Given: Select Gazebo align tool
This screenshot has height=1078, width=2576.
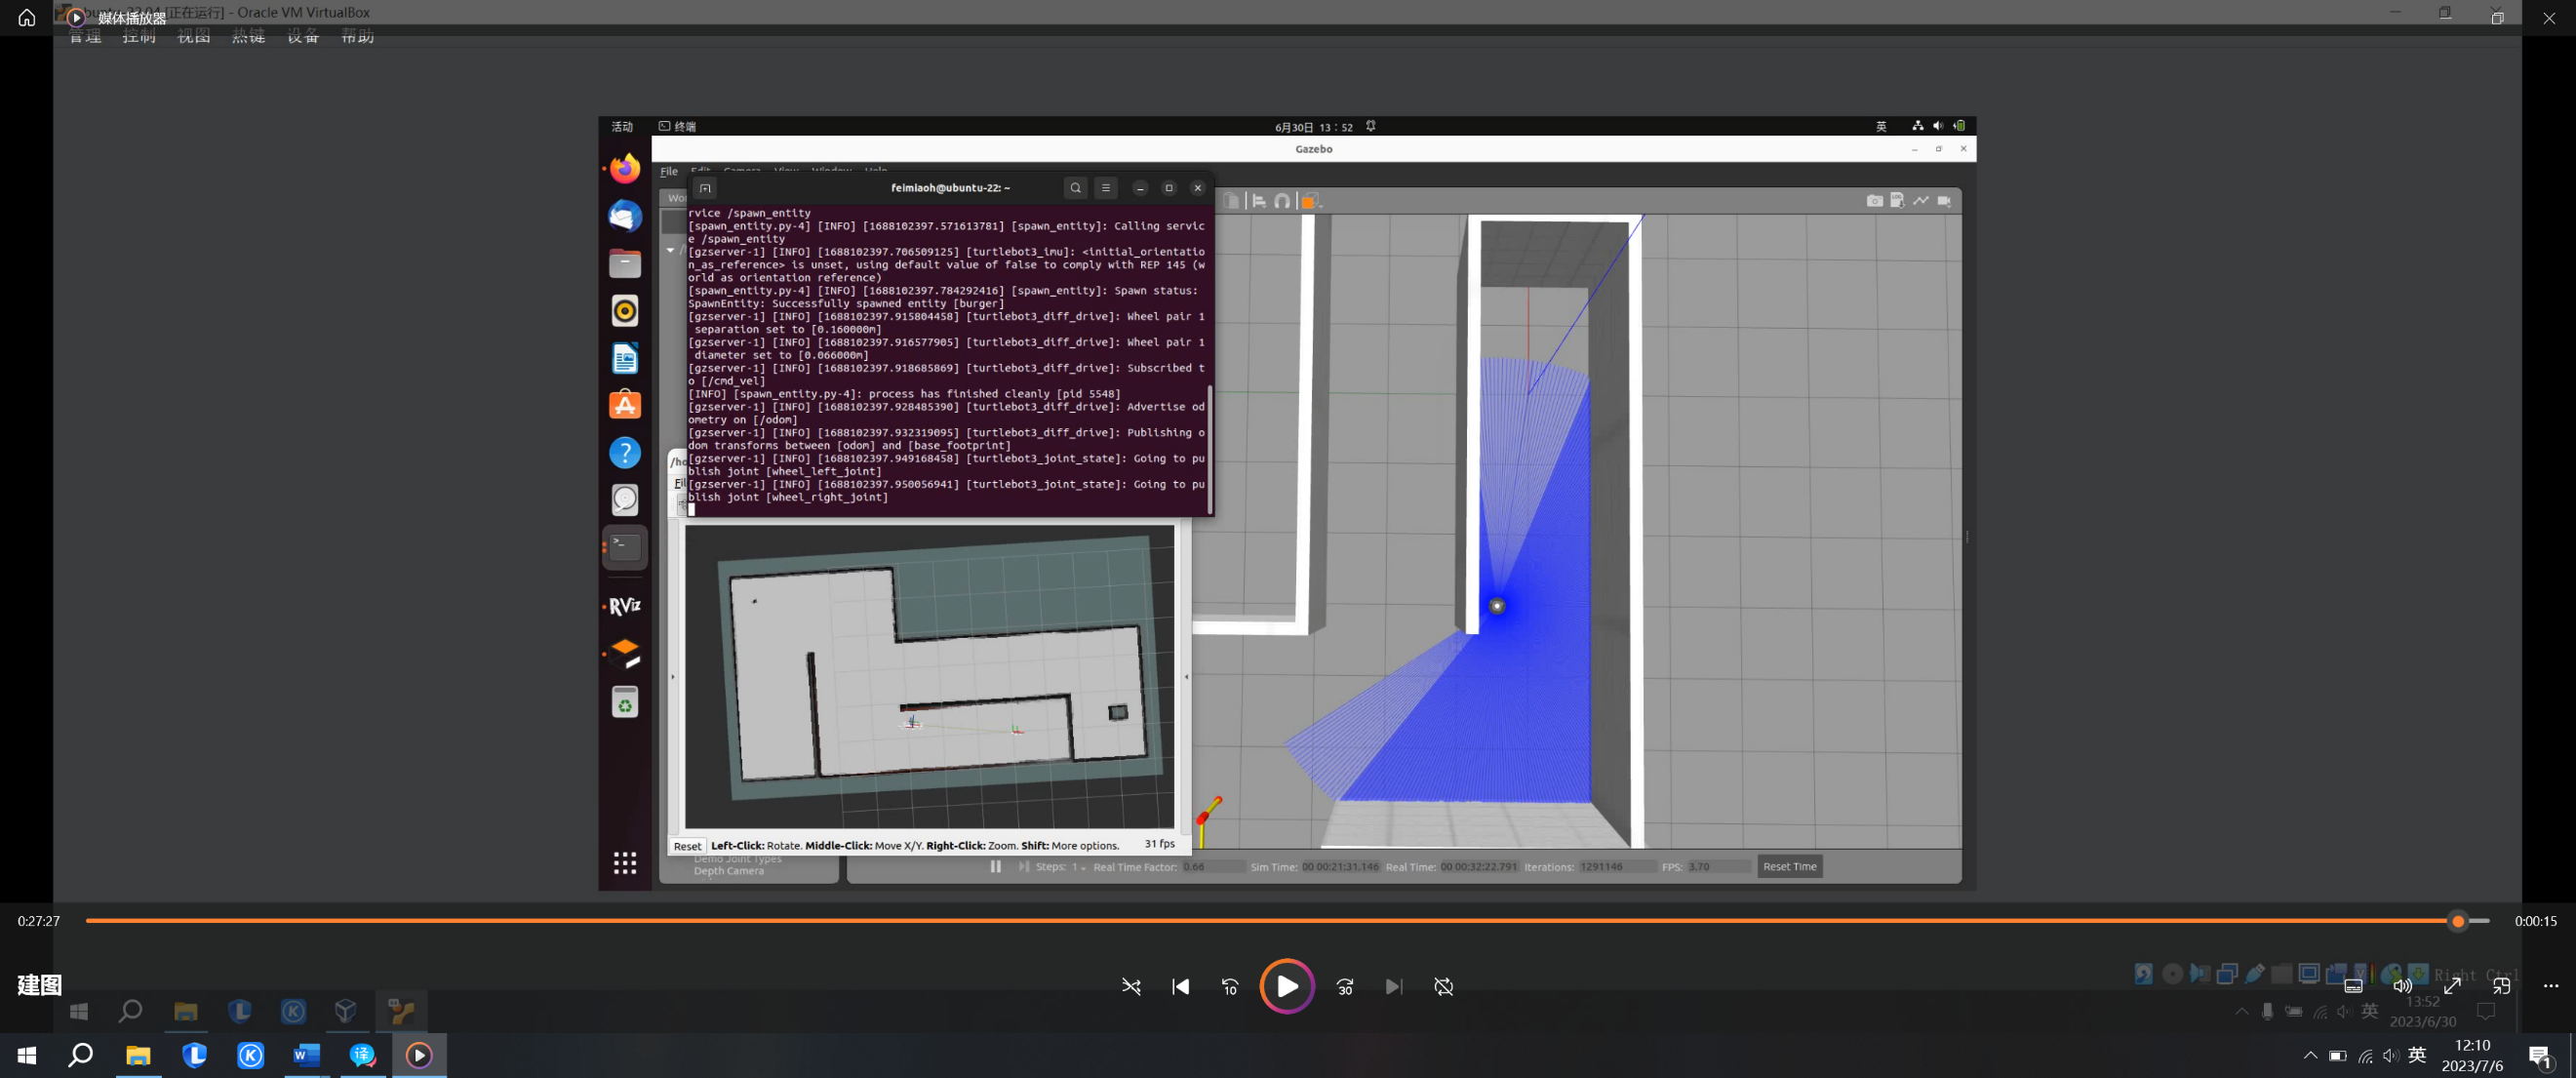Looking at the screenshot, I should [1259, 201].
